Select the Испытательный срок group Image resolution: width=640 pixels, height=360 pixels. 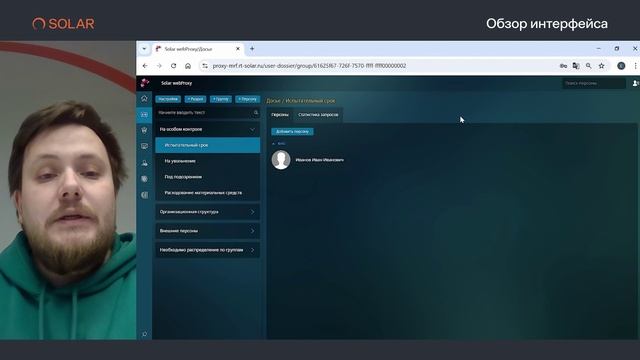(x=207, y=145)
